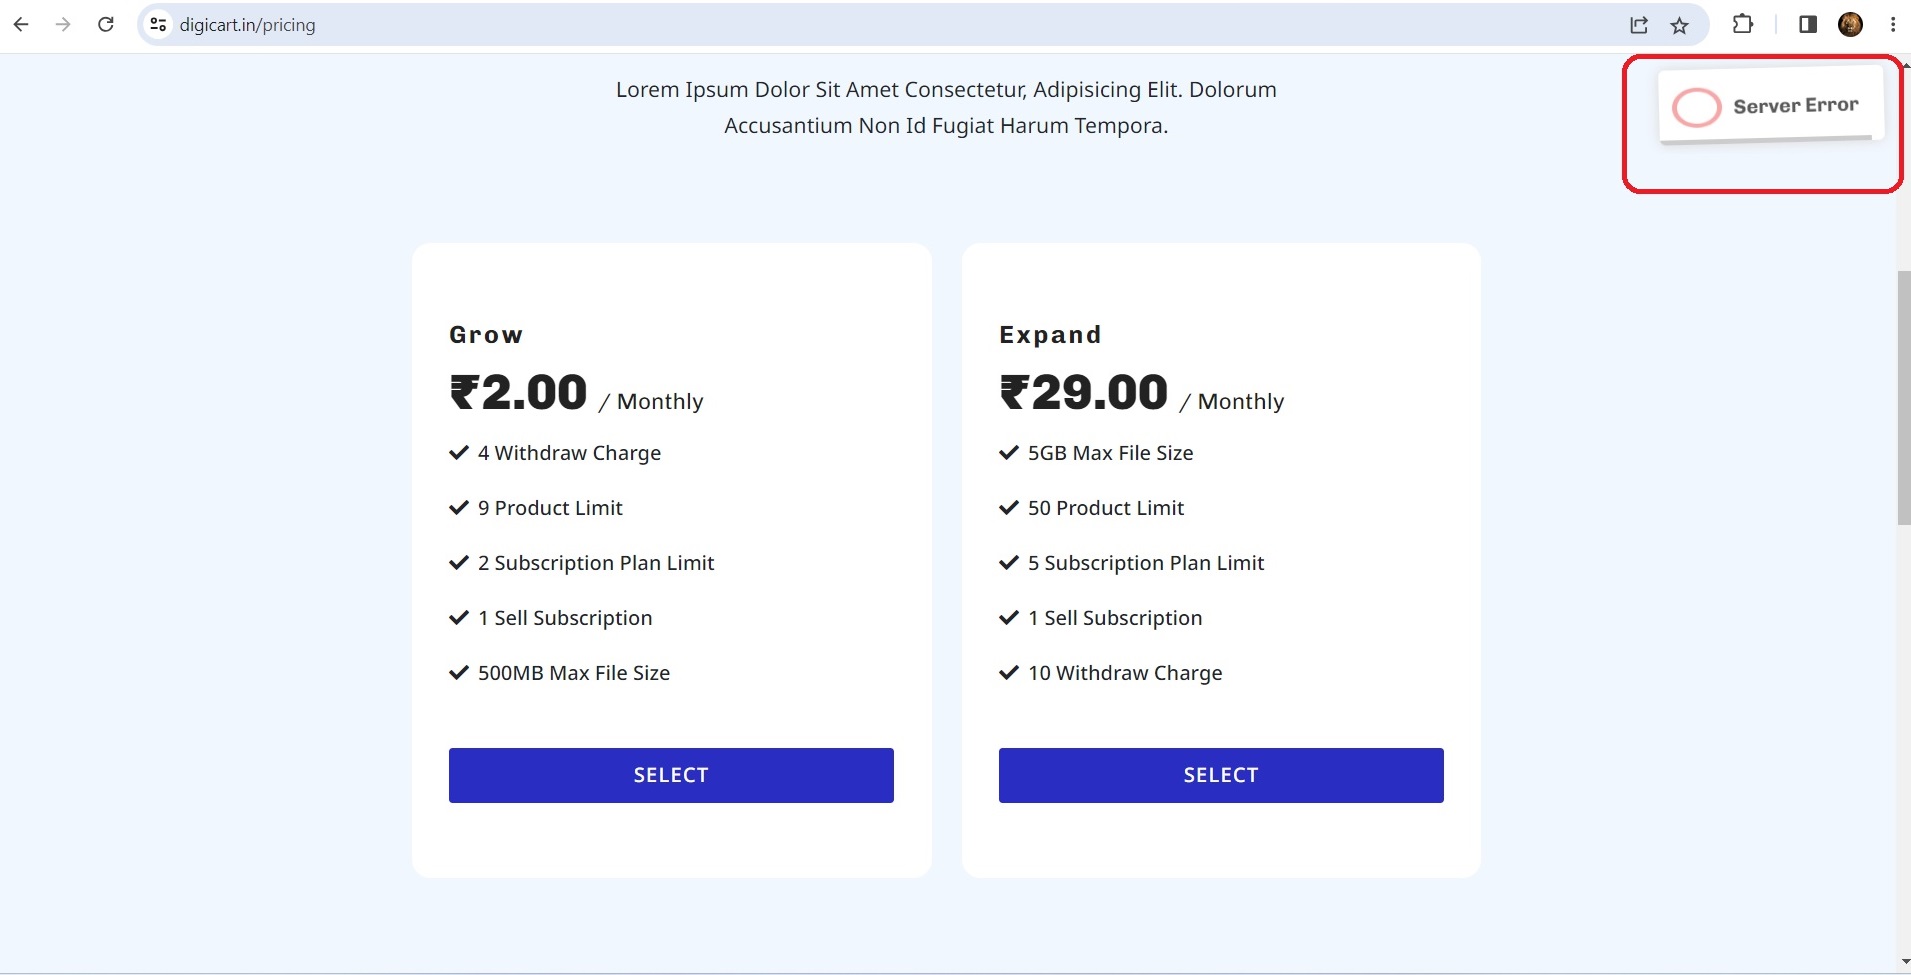Click the ₹29.00 price text
The width and height of the screenshot is (1911, 975).
pyautogui.click(x=1084, y=392)
